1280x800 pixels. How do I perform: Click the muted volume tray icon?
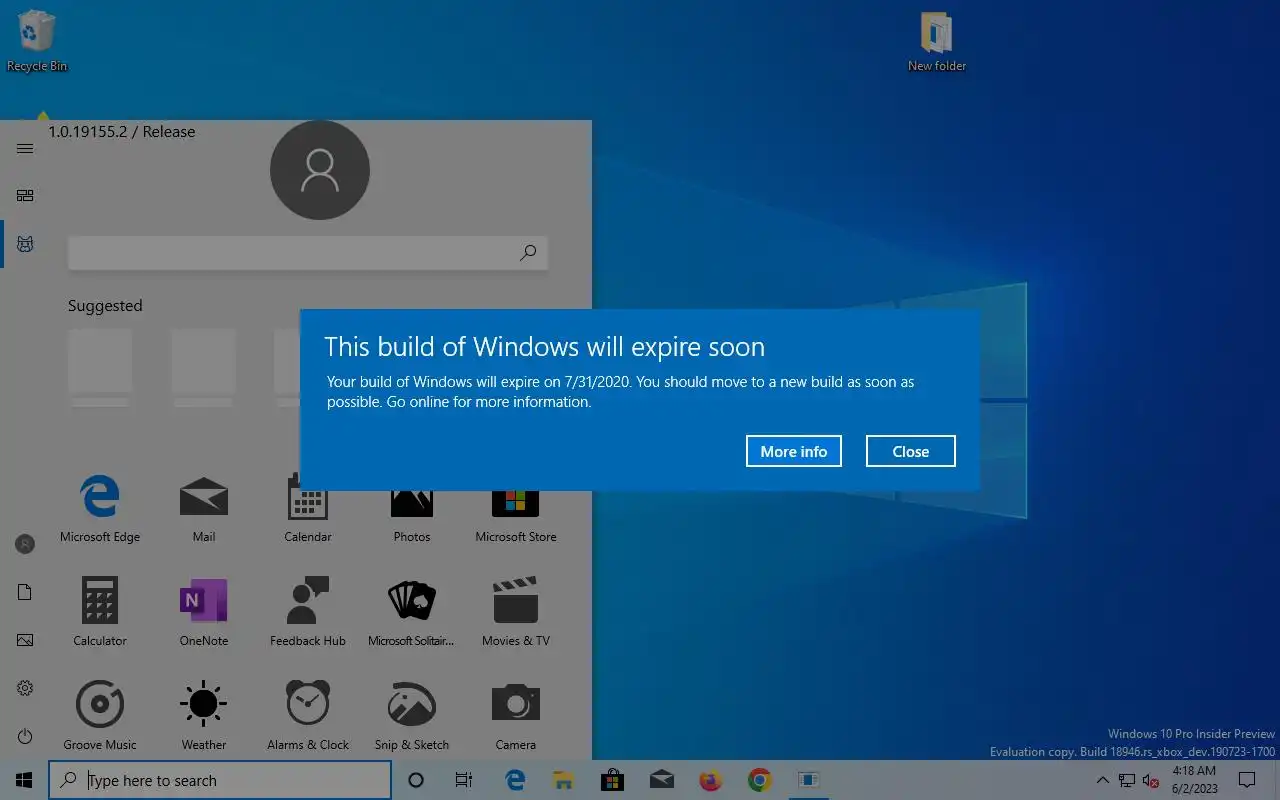tap(1151, 780)
